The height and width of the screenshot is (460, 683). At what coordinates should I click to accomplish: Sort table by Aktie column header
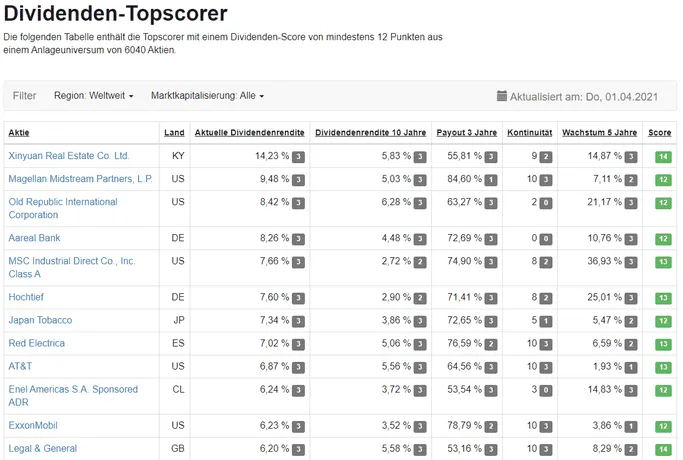(19, 132)
